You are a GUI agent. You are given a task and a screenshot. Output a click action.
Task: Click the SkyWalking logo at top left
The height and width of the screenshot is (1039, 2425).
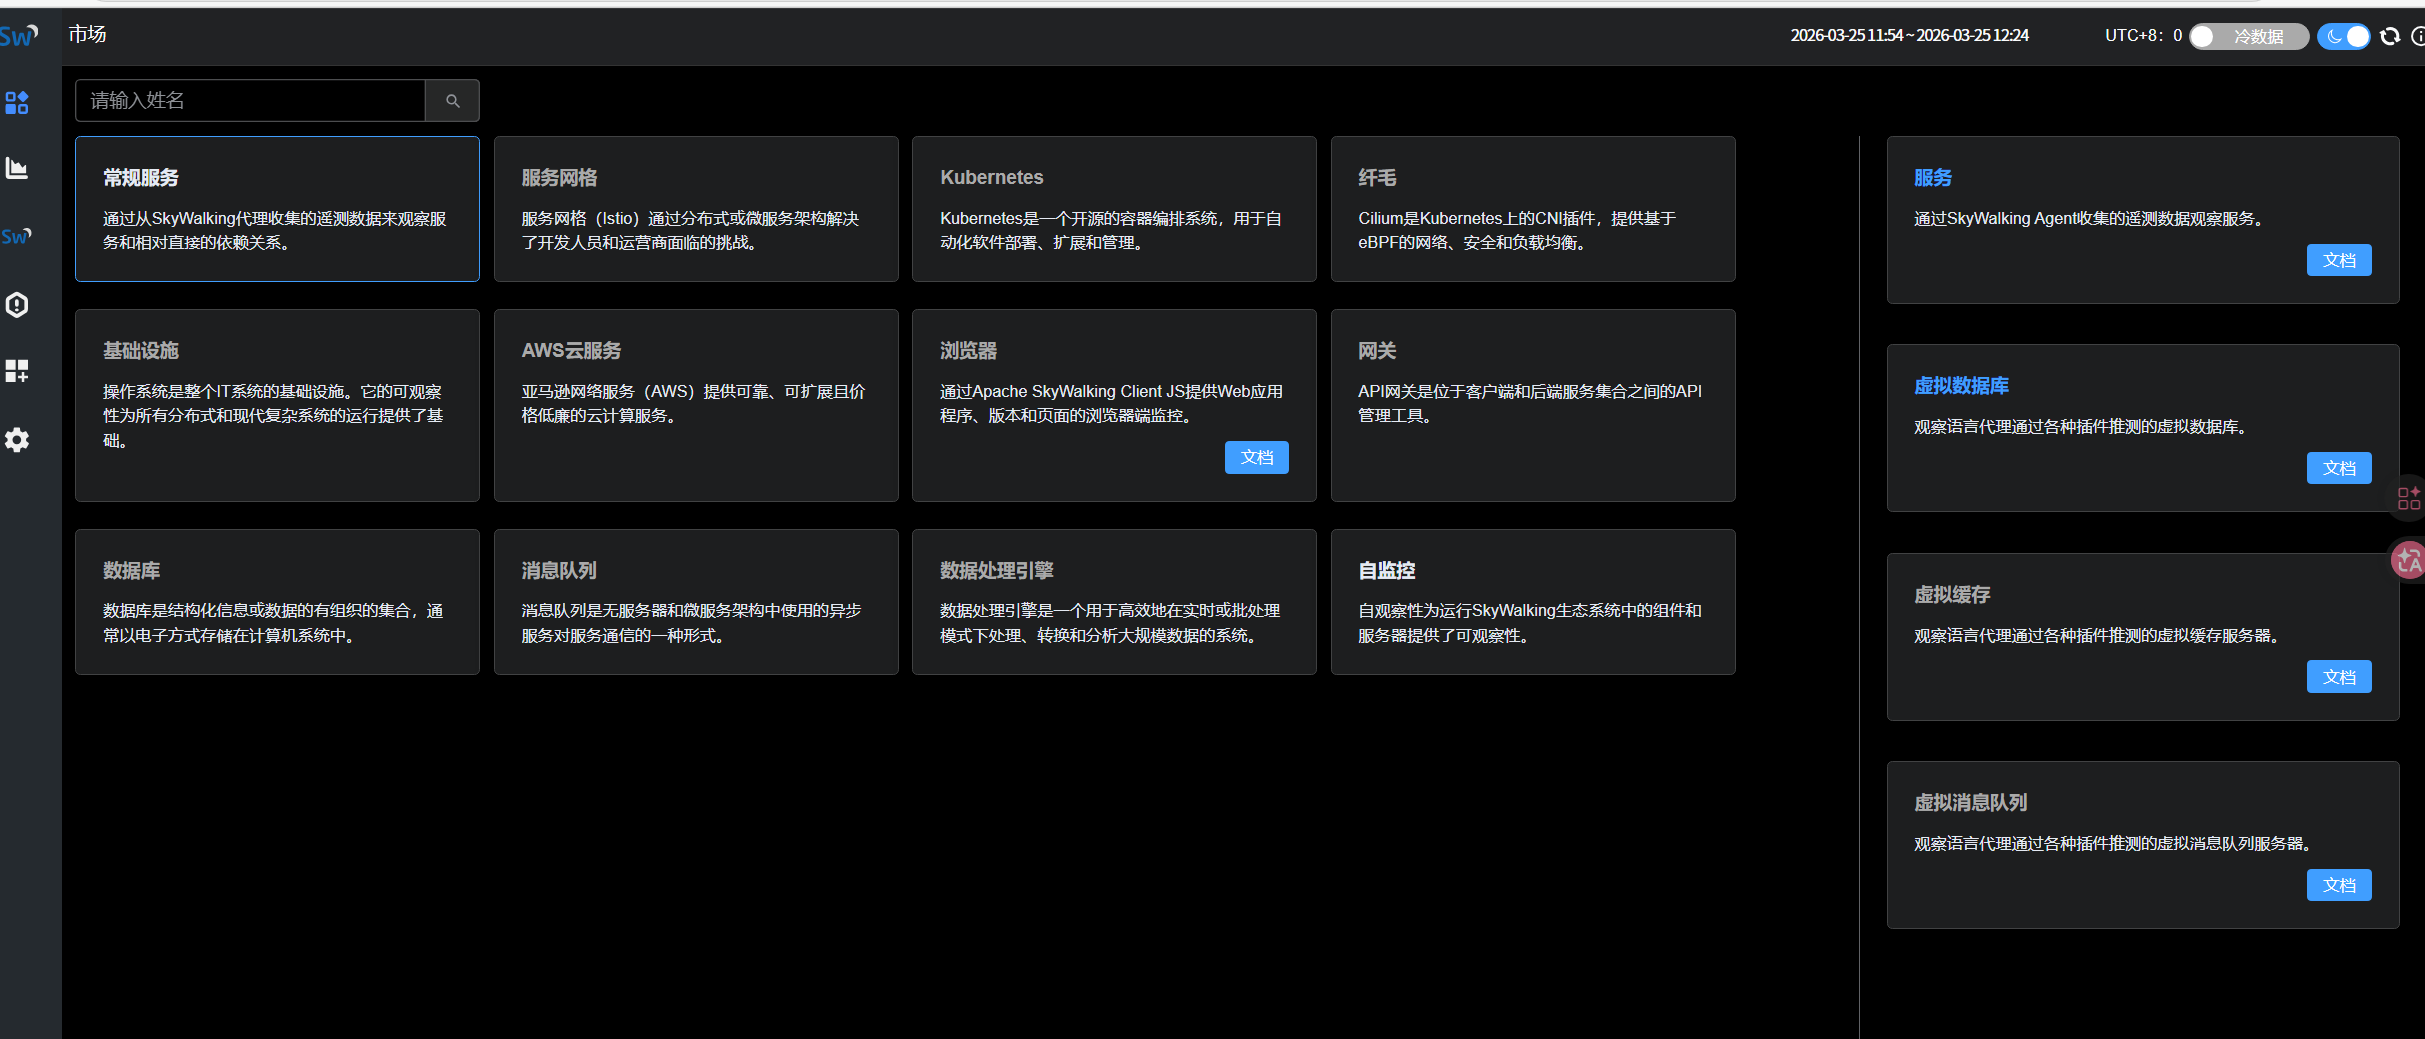pos(18,36)
